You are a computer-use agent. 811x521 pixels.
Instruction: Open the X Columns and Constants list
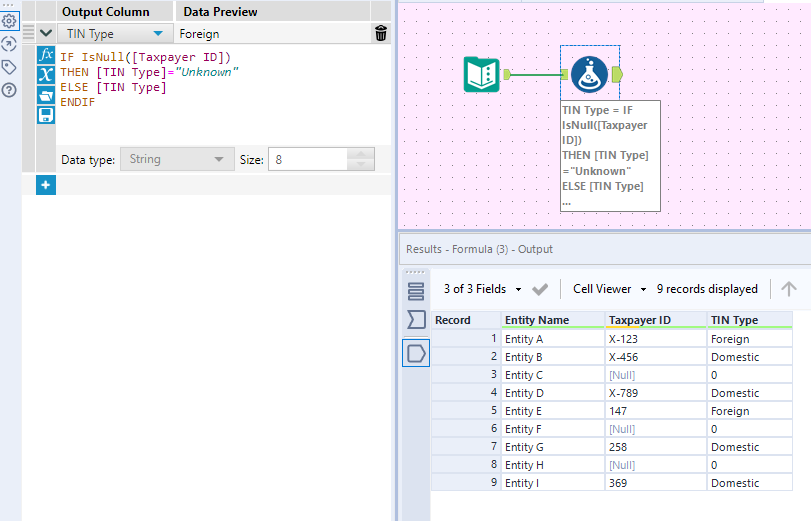[46, 75]
